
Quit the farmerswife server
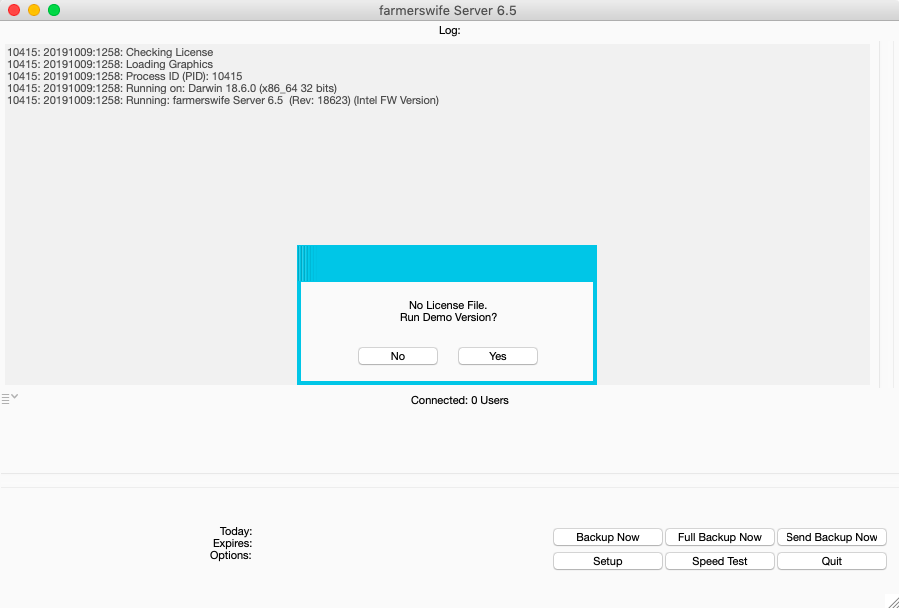tap(831, 561)
